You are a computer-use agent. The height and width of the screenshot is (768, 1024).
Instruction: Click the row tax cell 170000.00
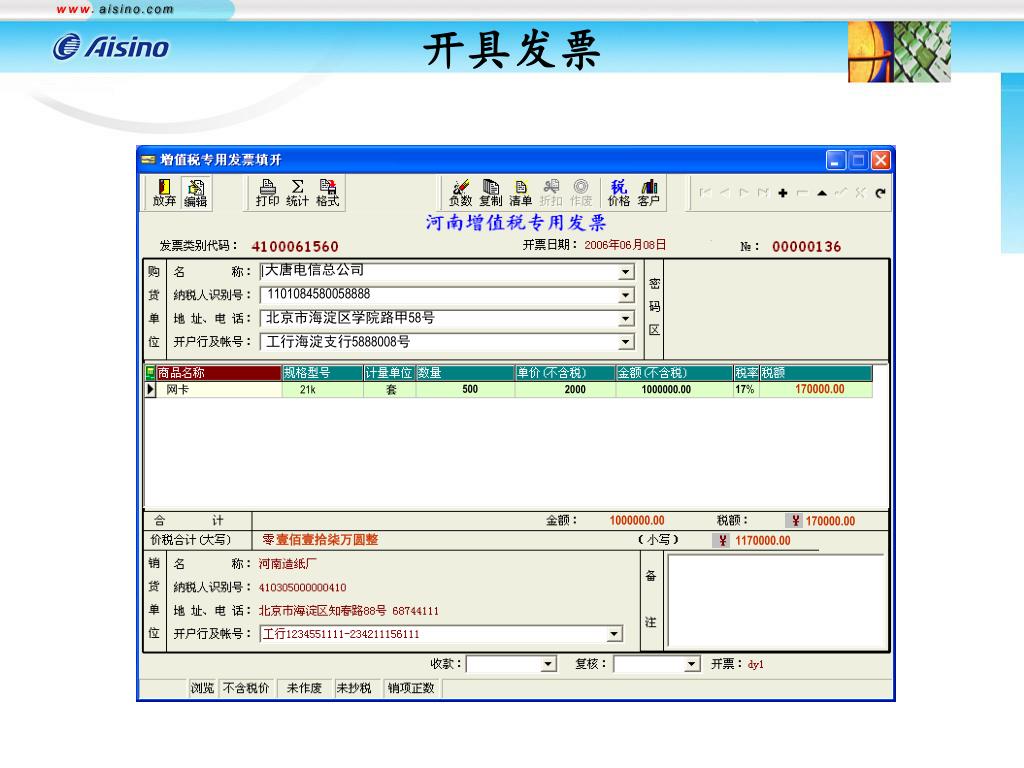pos(816,389)
